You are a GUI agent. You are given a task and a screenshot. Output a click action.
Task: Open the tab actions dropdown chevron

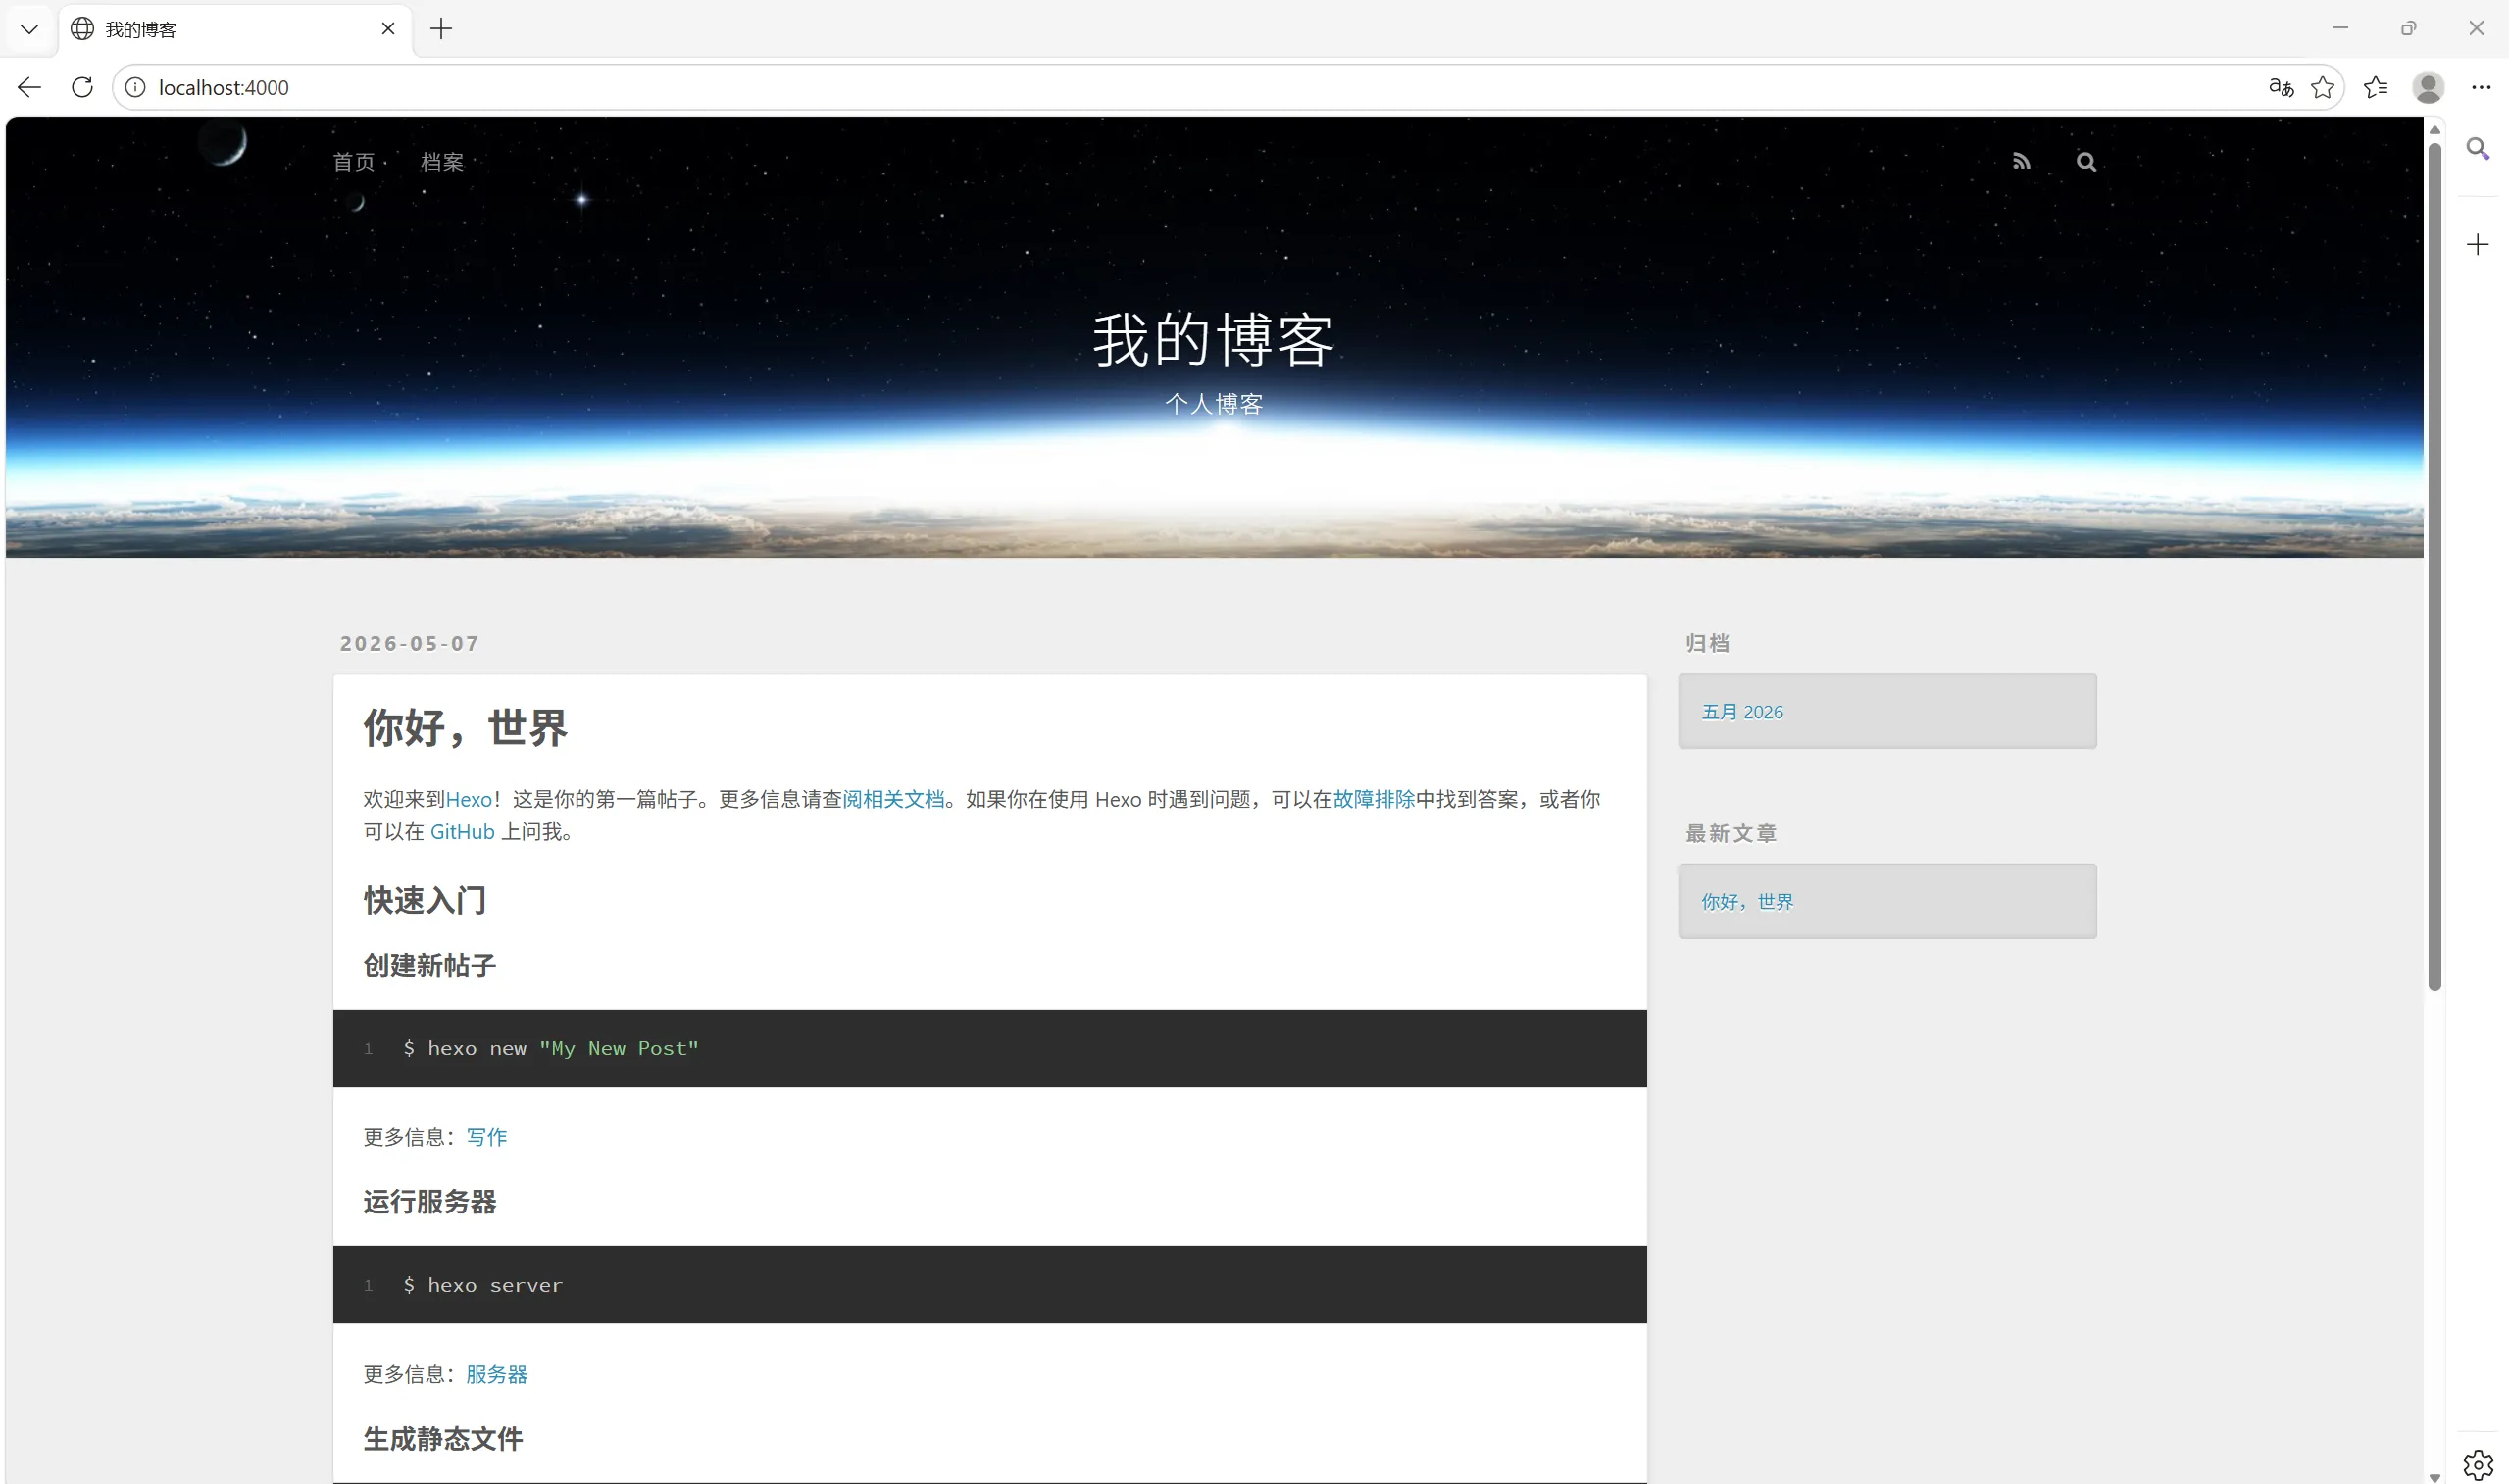[x=29, y=29]
